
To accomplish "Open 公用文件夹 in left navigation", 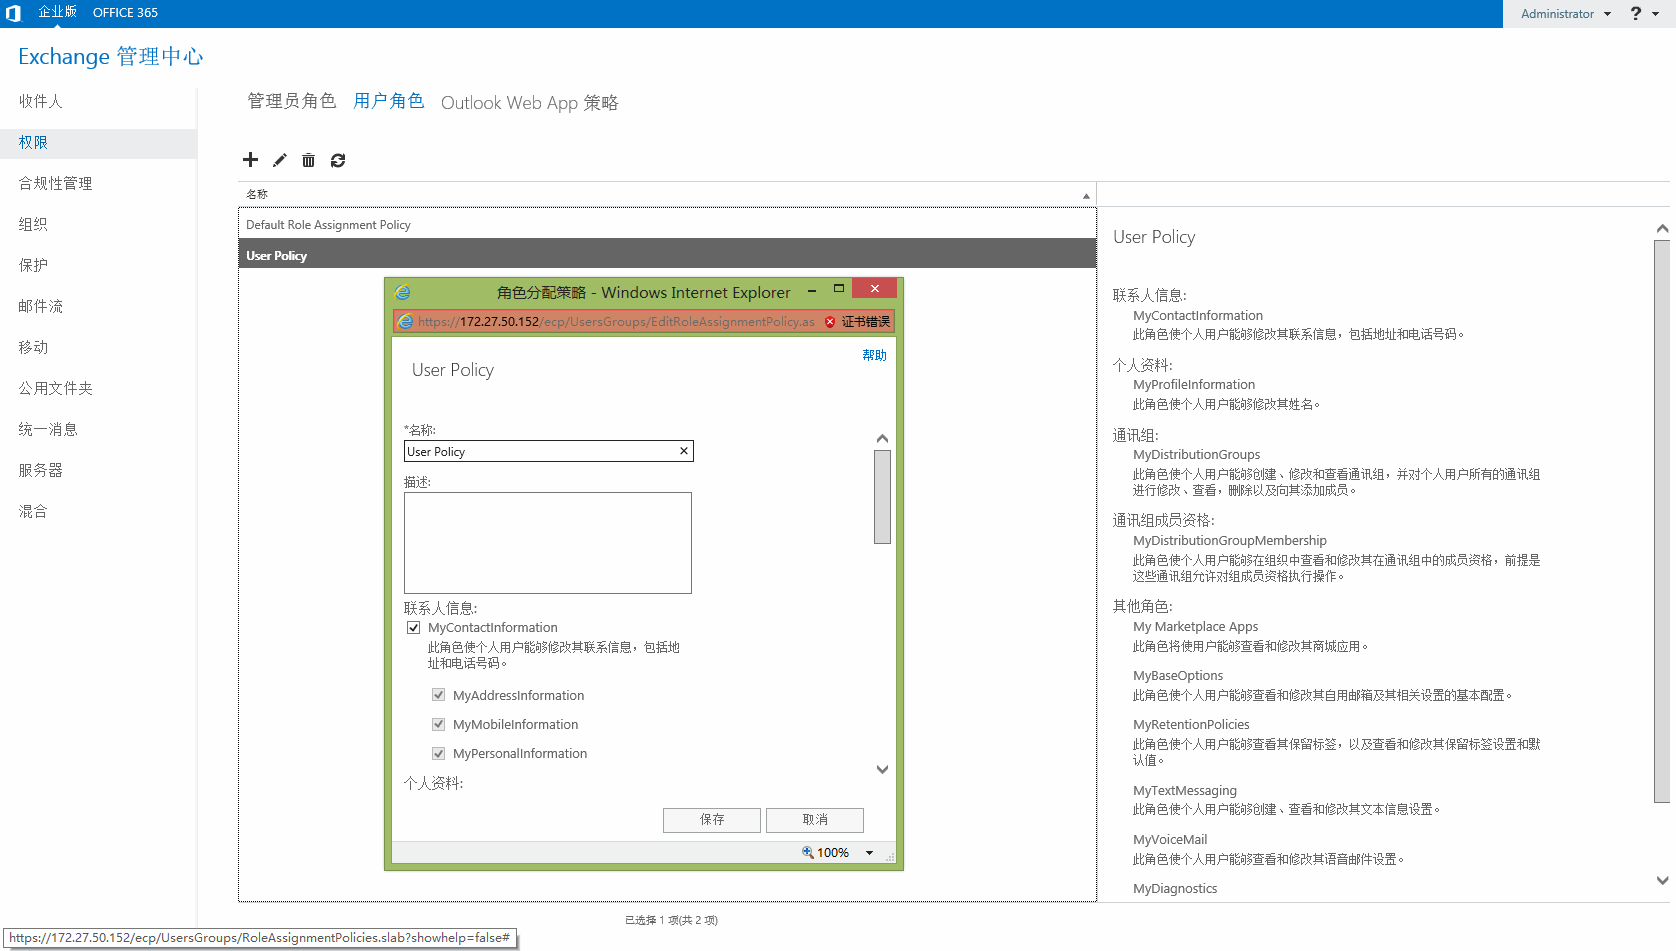I will click(x=56, y=388).
